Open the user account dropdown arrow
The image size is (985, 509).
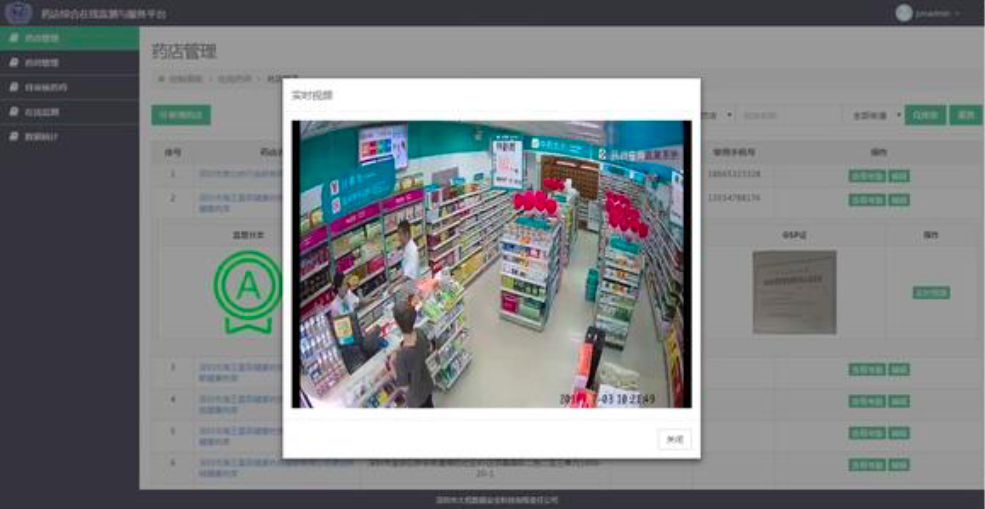(957, 14)
